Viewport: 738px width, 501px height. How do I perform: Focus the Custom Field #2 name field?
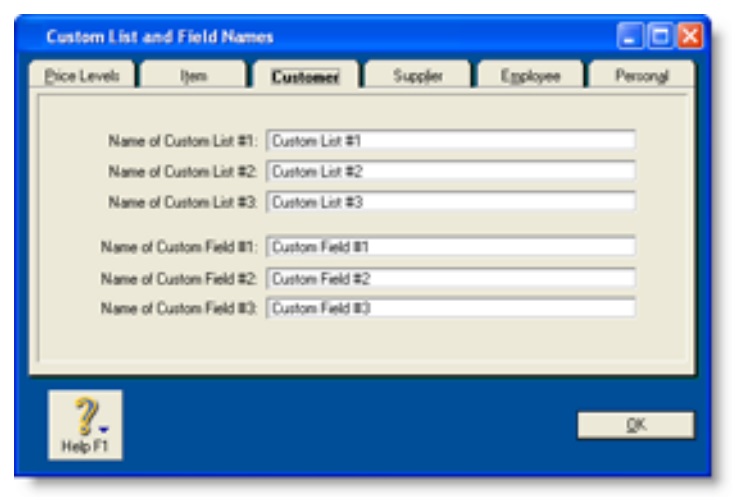[451, 278]
